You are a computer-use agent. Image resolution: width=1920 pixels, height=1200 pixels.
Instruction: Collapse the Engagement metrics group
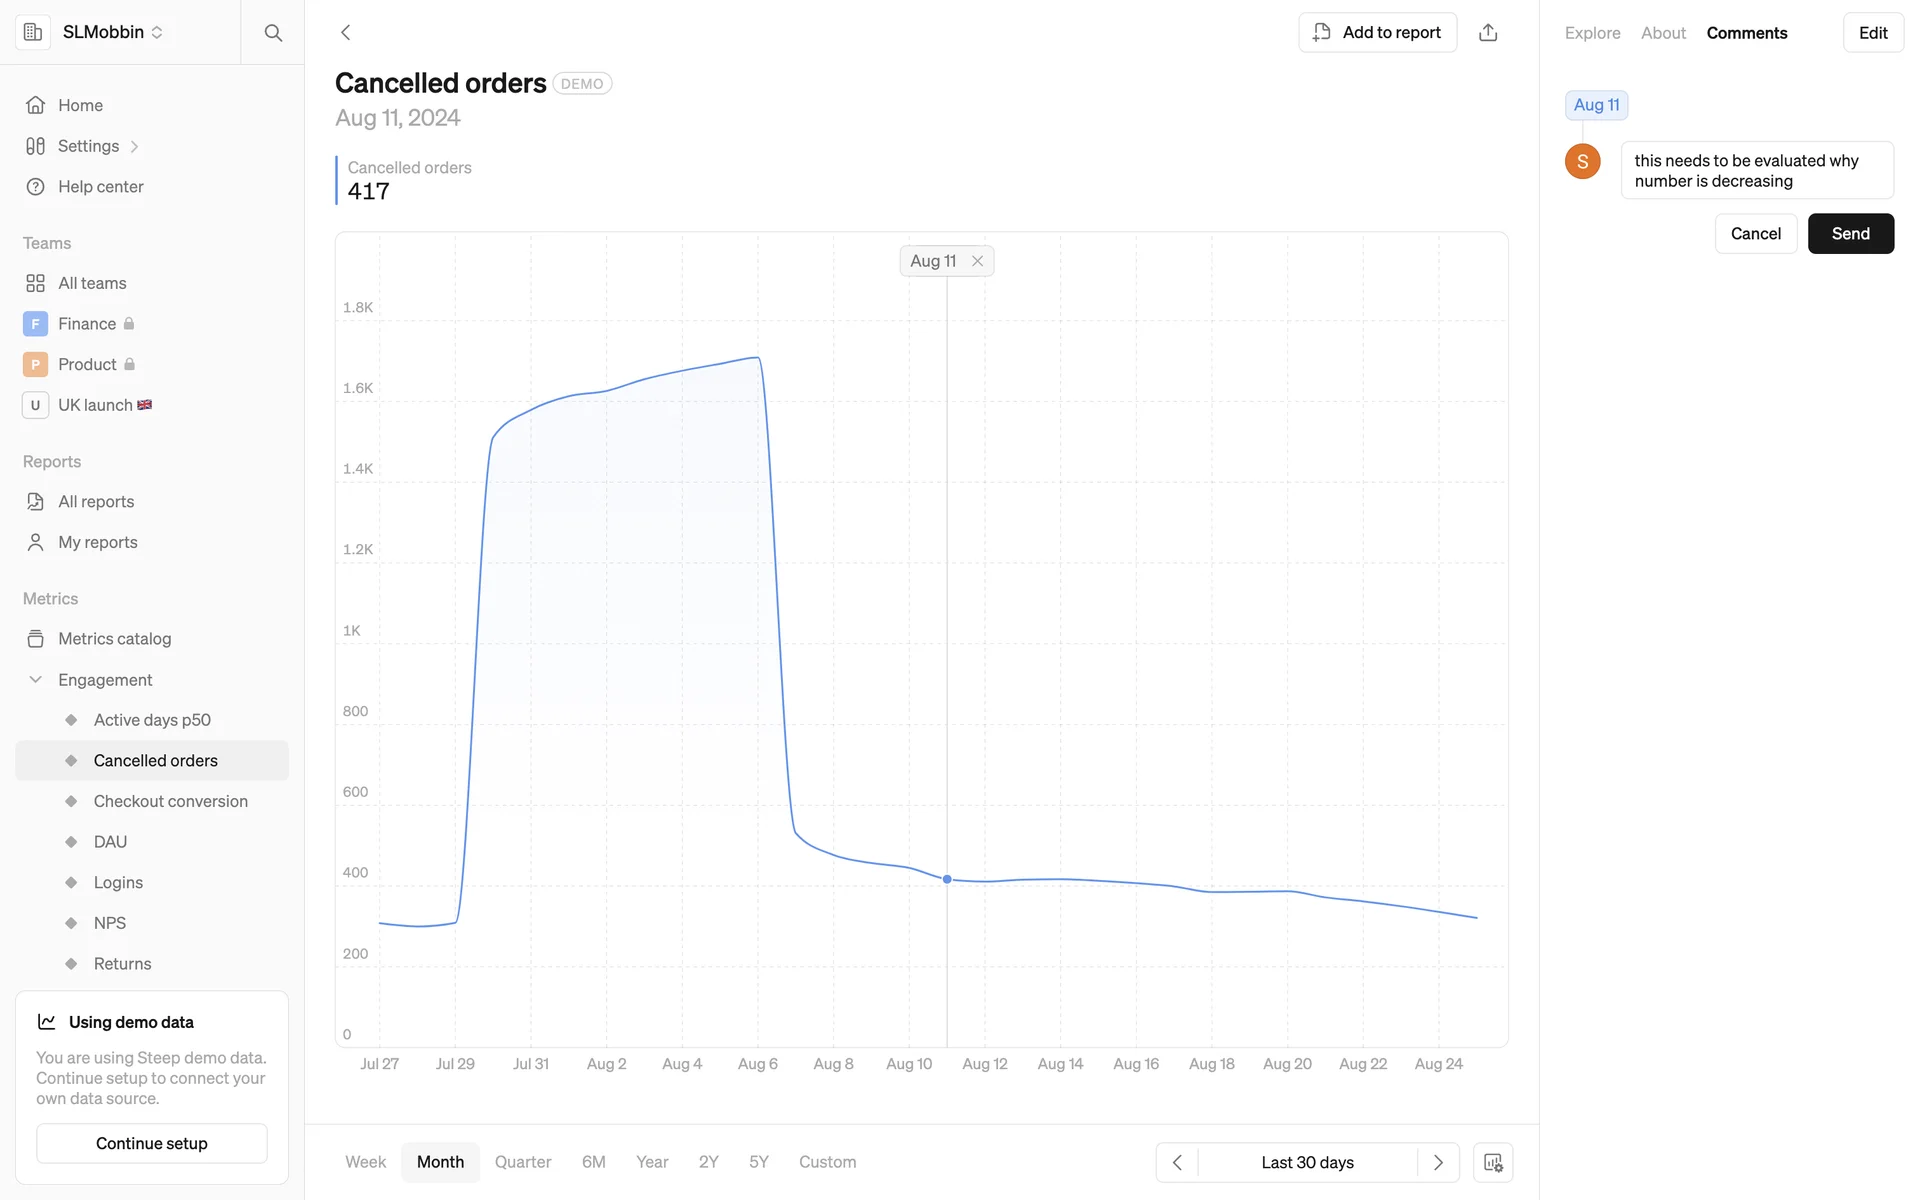[x=36, y=680]
